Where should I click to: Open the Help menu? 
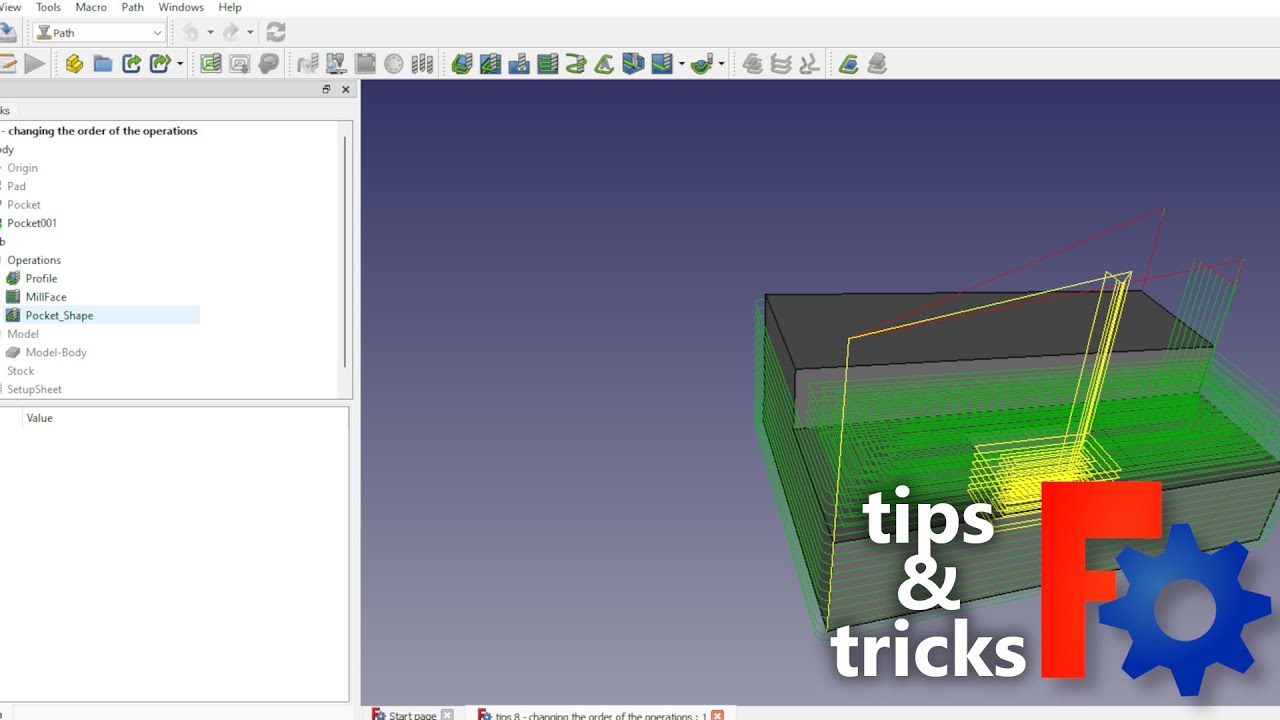230,7
